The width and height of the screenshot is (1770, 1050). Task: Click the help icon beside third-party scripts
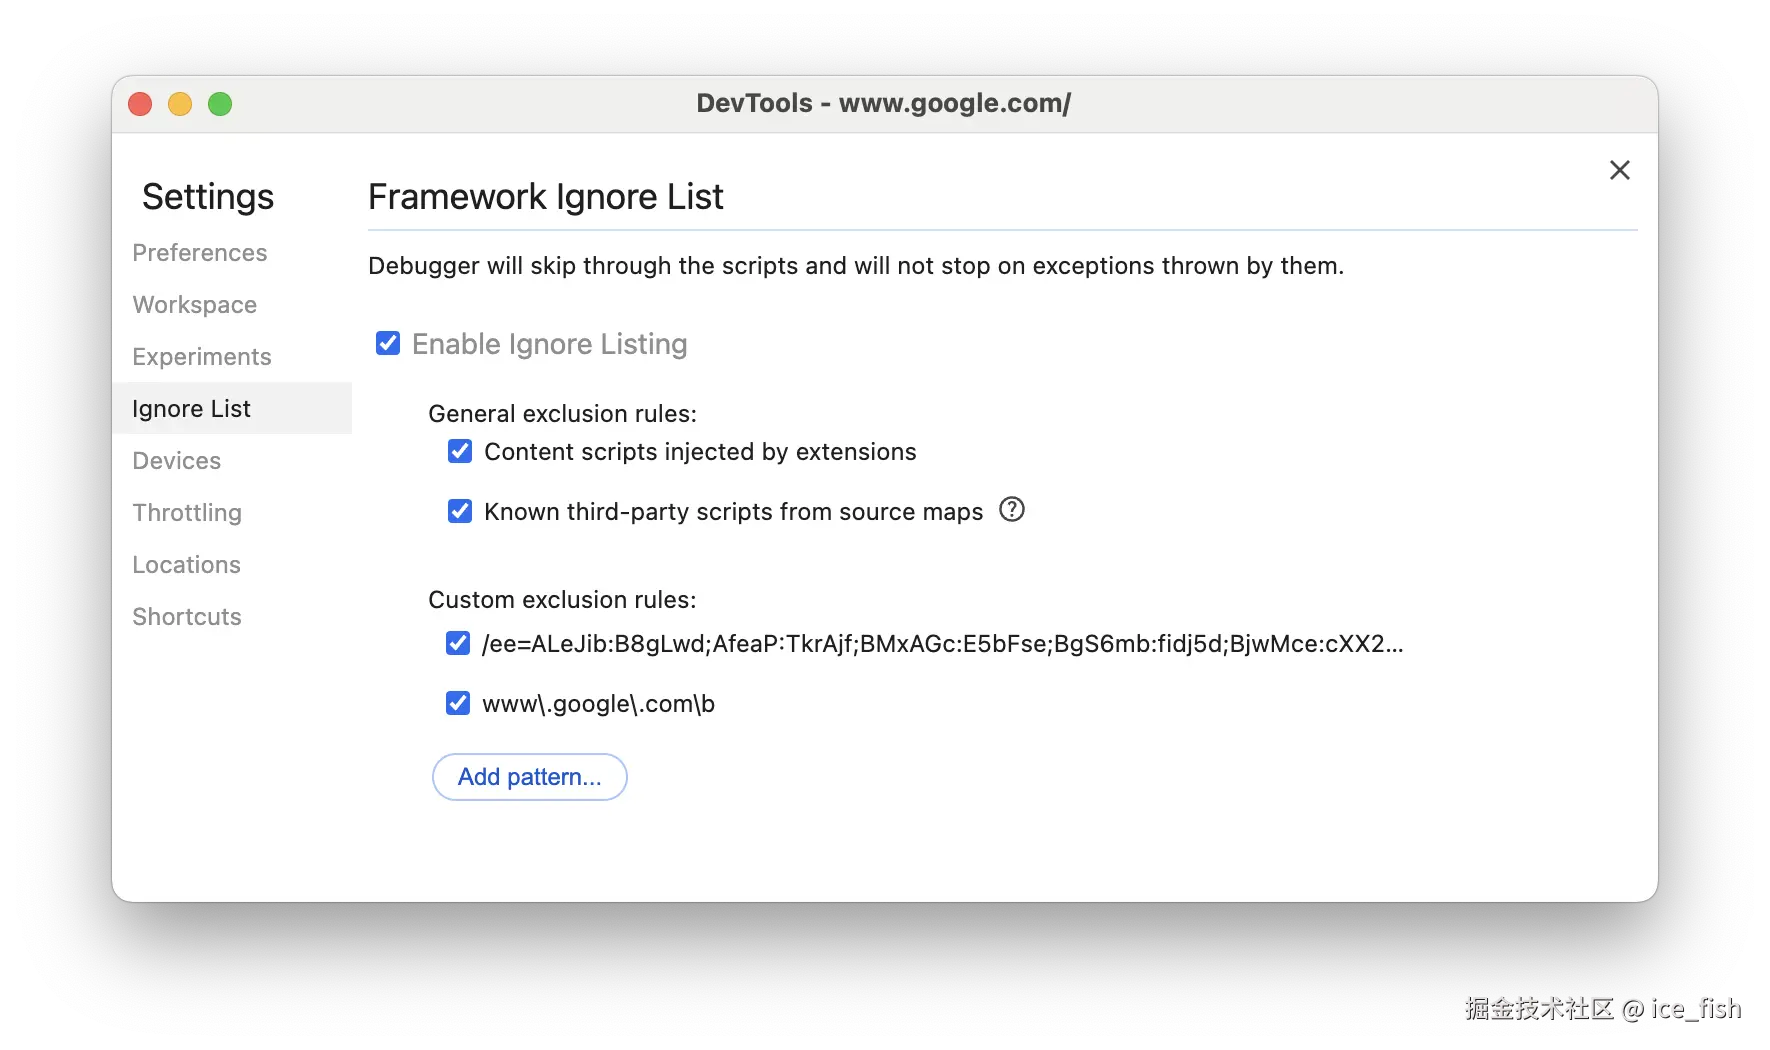[1012, 510]
